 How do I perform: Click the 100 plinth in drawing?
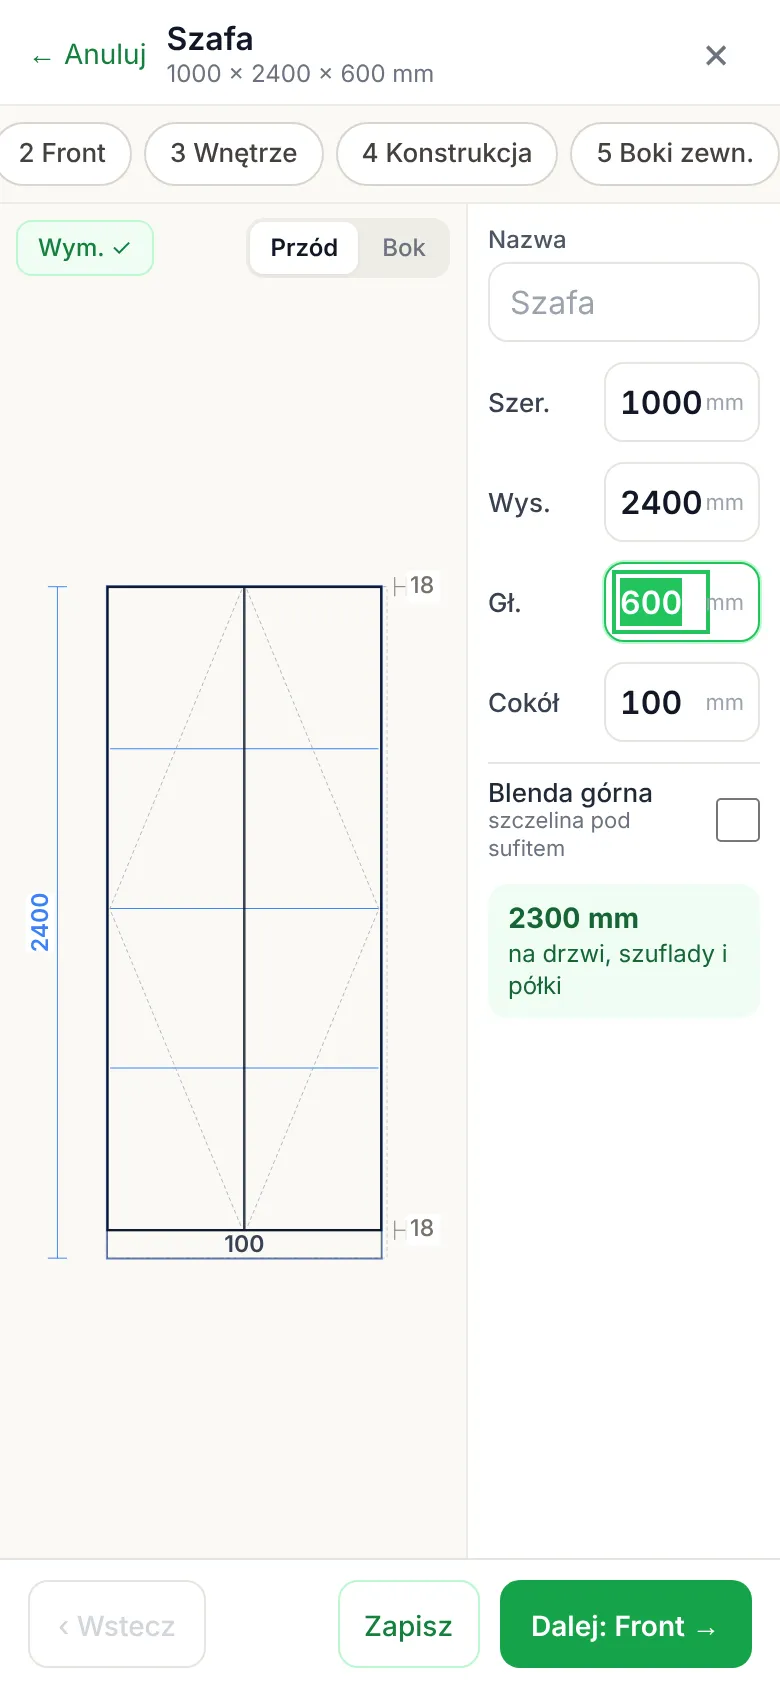point(244,1244)
